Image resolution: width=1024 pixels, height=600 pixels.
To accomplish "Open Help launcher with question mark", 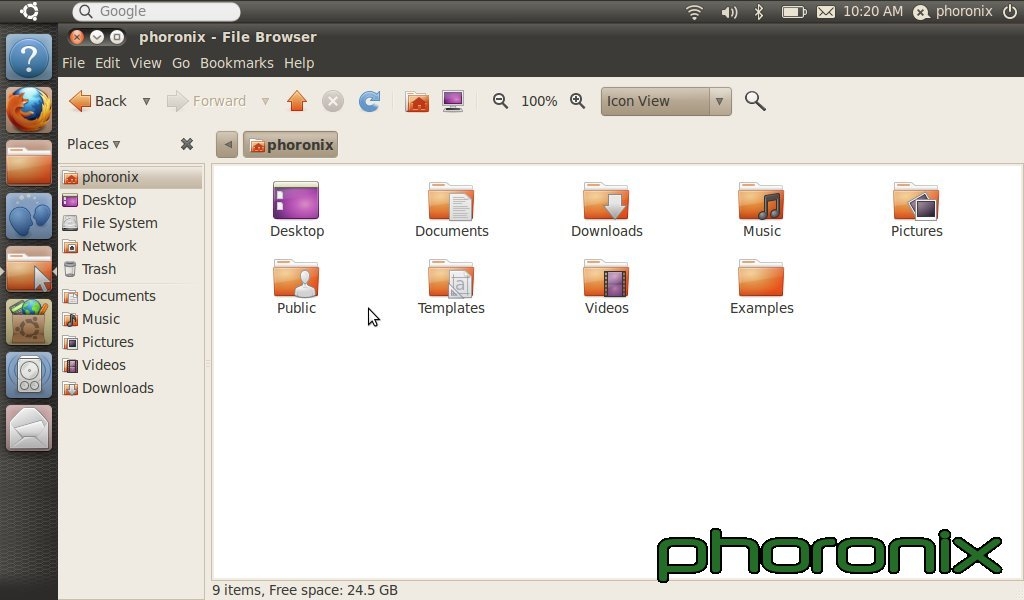I will point(29,57).
